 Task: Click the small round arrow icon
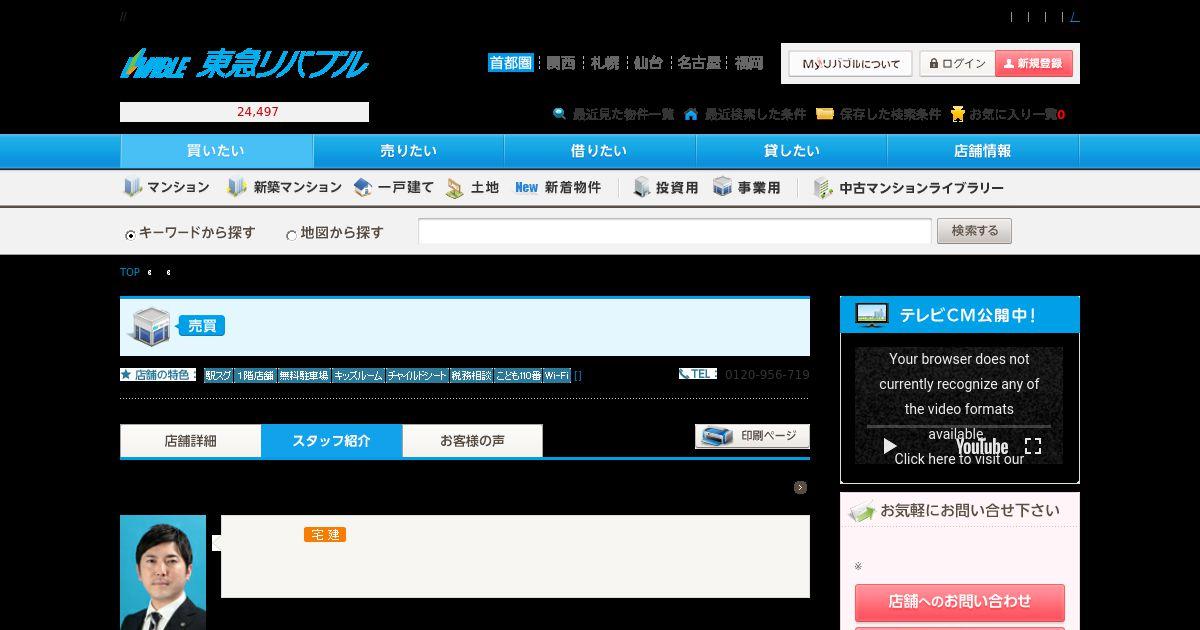click(x=800, y=487)
